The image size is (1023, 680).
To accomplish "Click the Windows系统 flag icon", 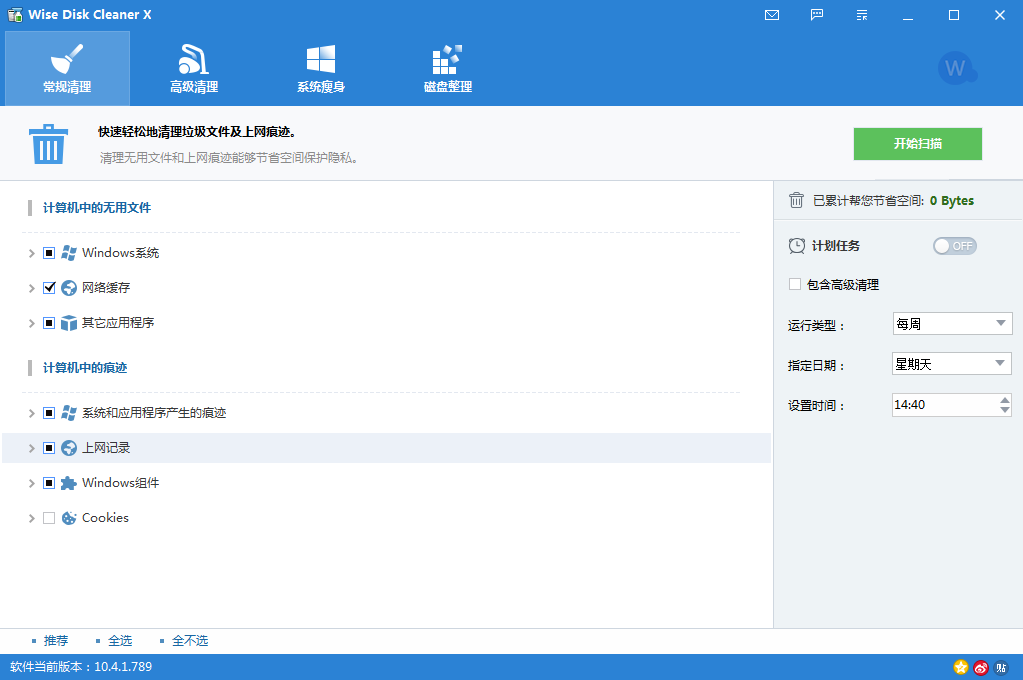I will click(x=69, y=253).
